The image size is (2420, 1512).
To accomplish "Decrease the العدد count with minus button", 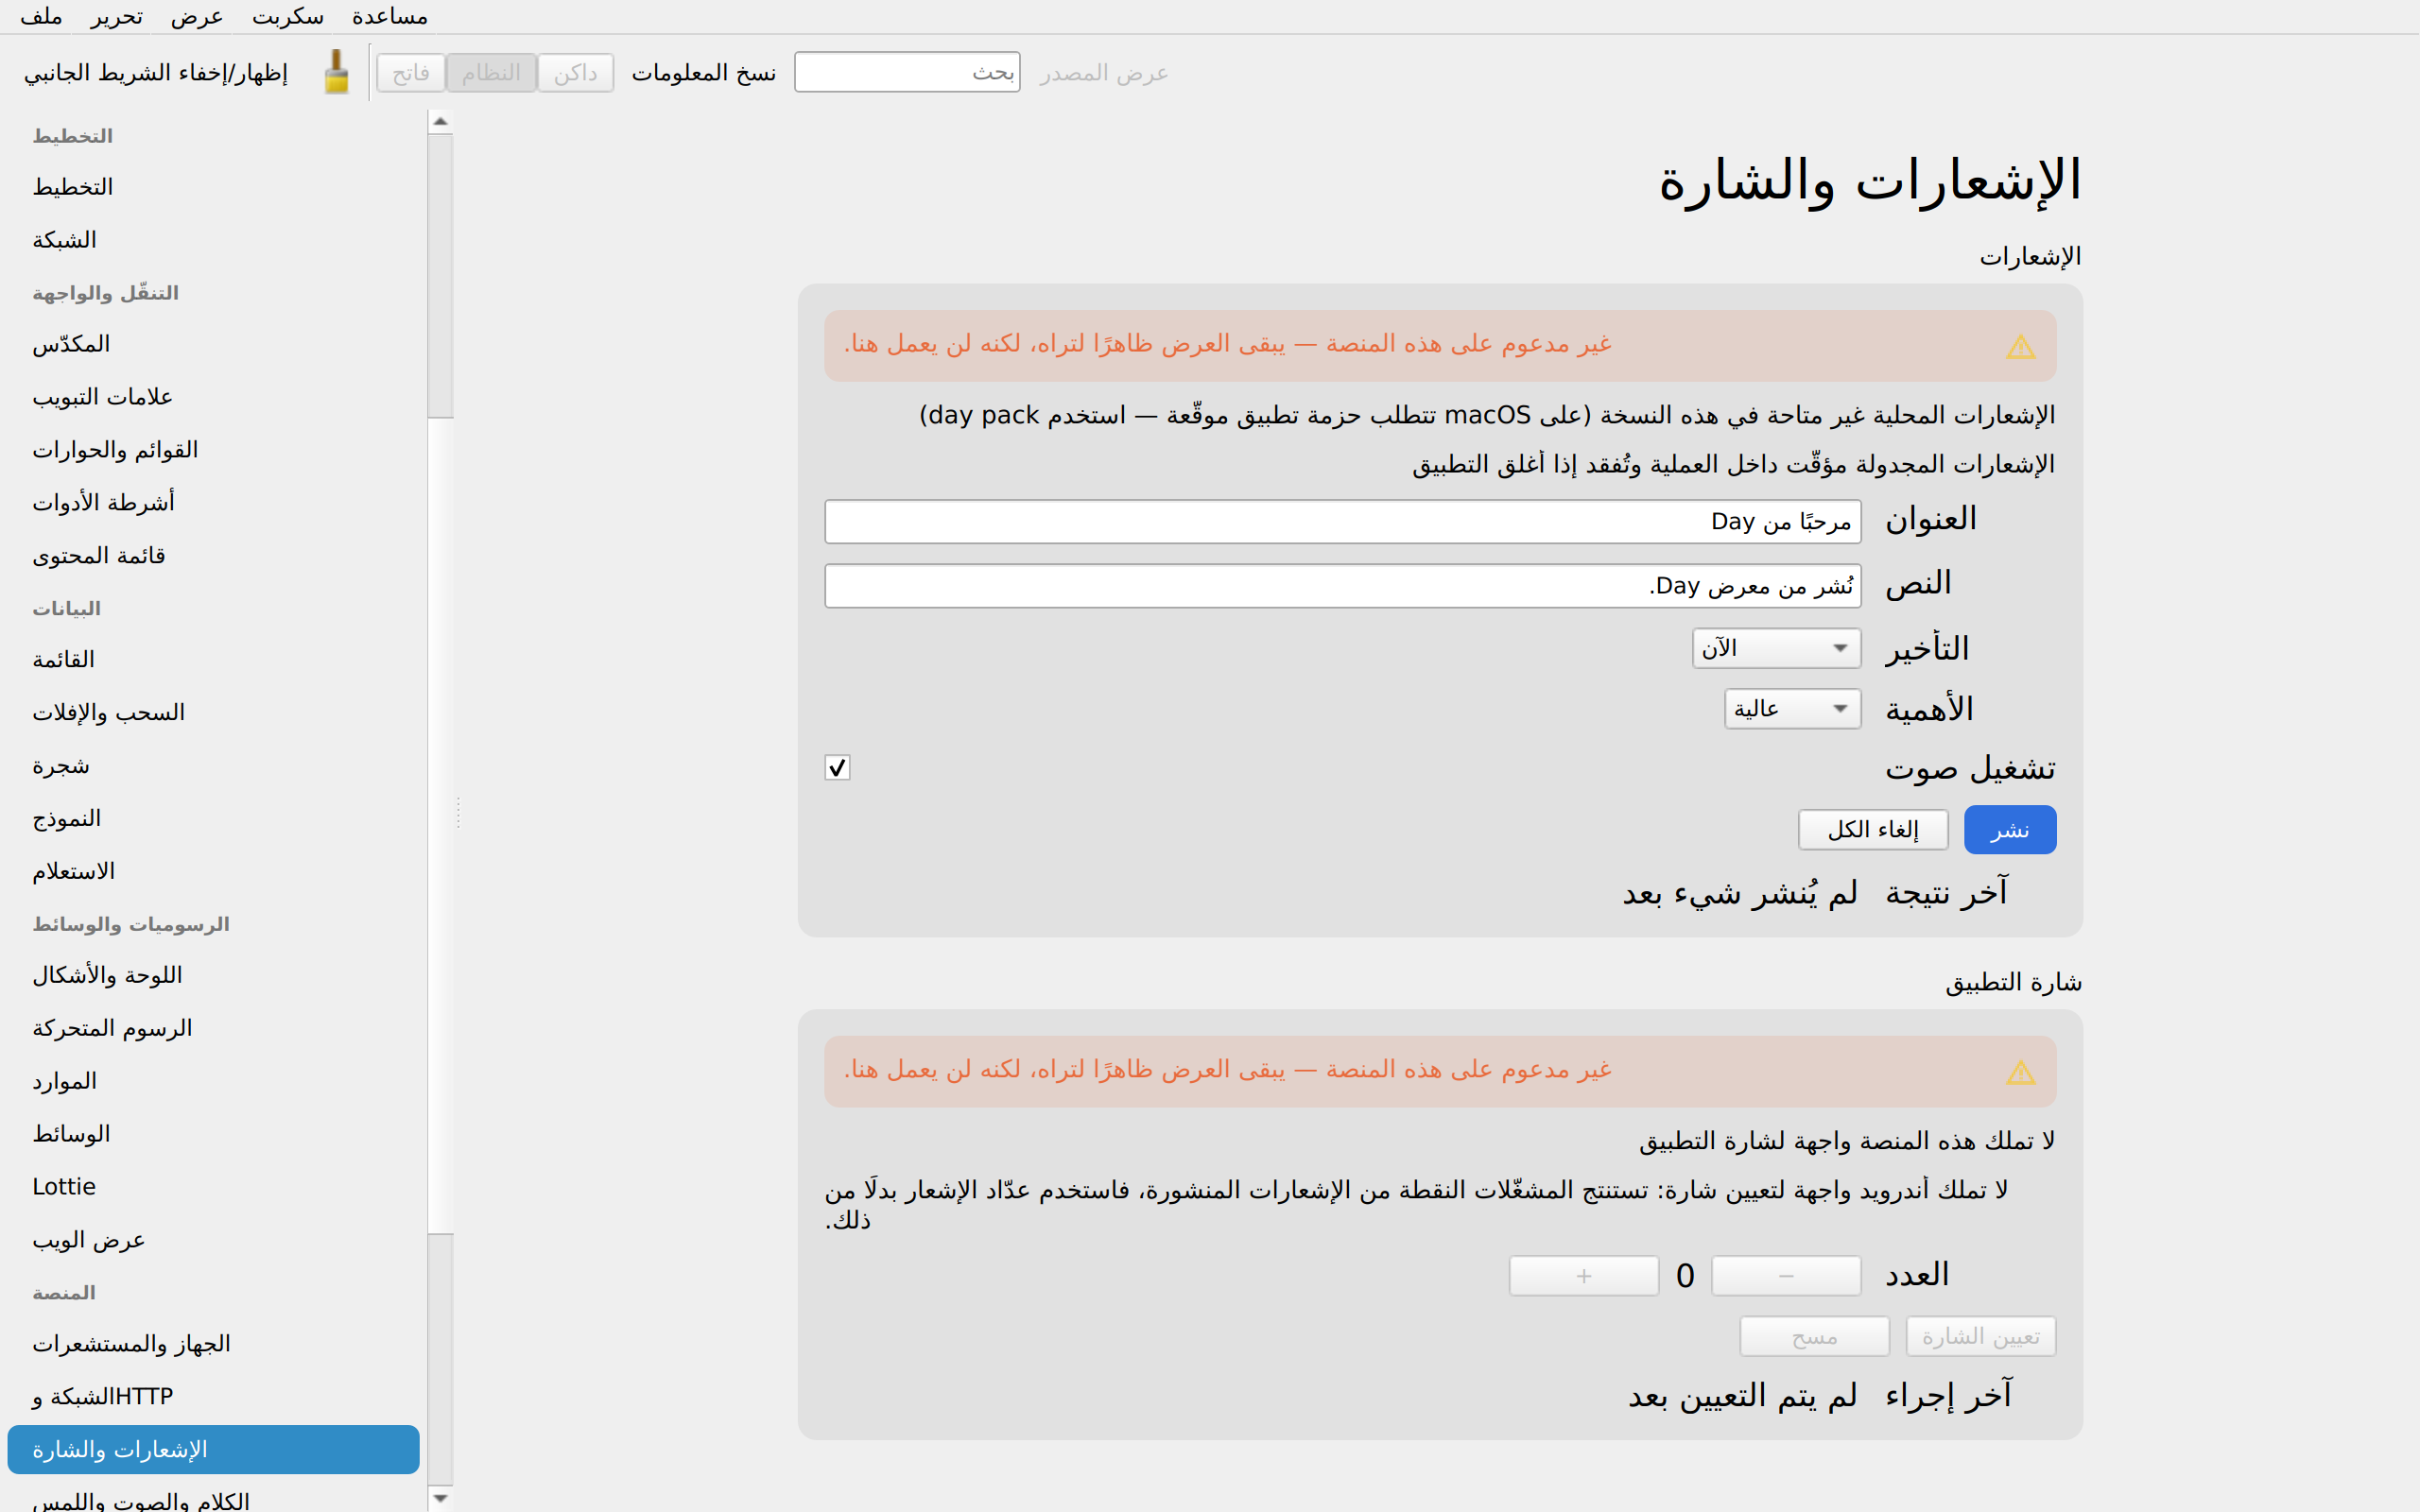I will pos(1786,1276).
